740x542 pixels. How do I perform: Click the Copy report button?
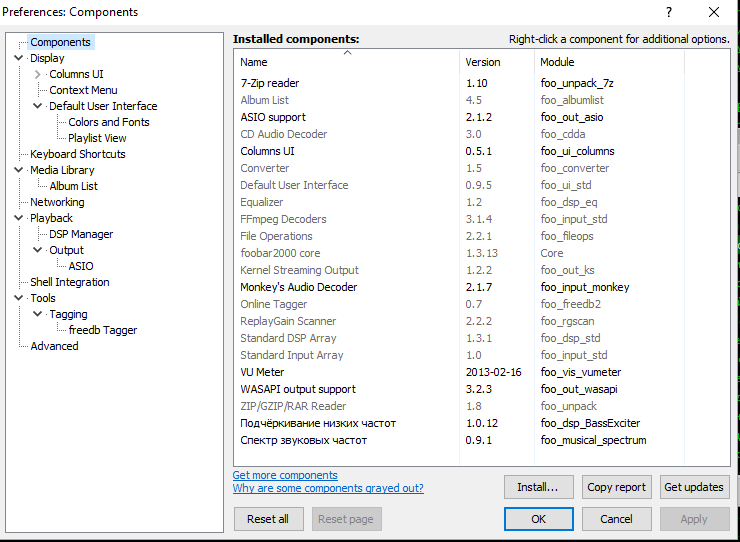pyautogui.click(x=616, y=487)
